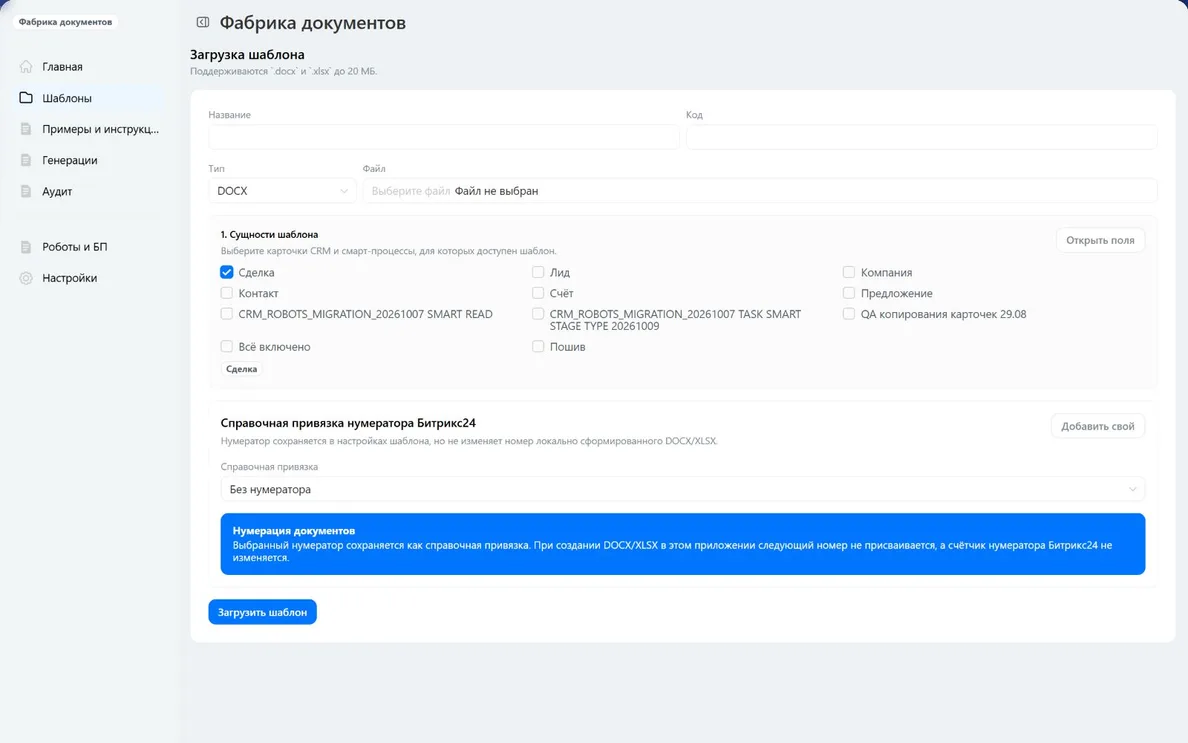Uncheck the Сделка checkbox
This screenshot has width=1188, height=743.
(227, 272)
